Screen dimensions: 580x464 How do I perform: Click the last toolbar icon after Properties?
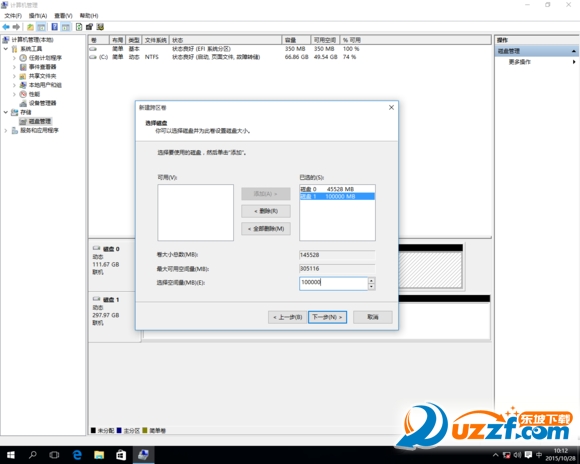(x=100, y=27)
